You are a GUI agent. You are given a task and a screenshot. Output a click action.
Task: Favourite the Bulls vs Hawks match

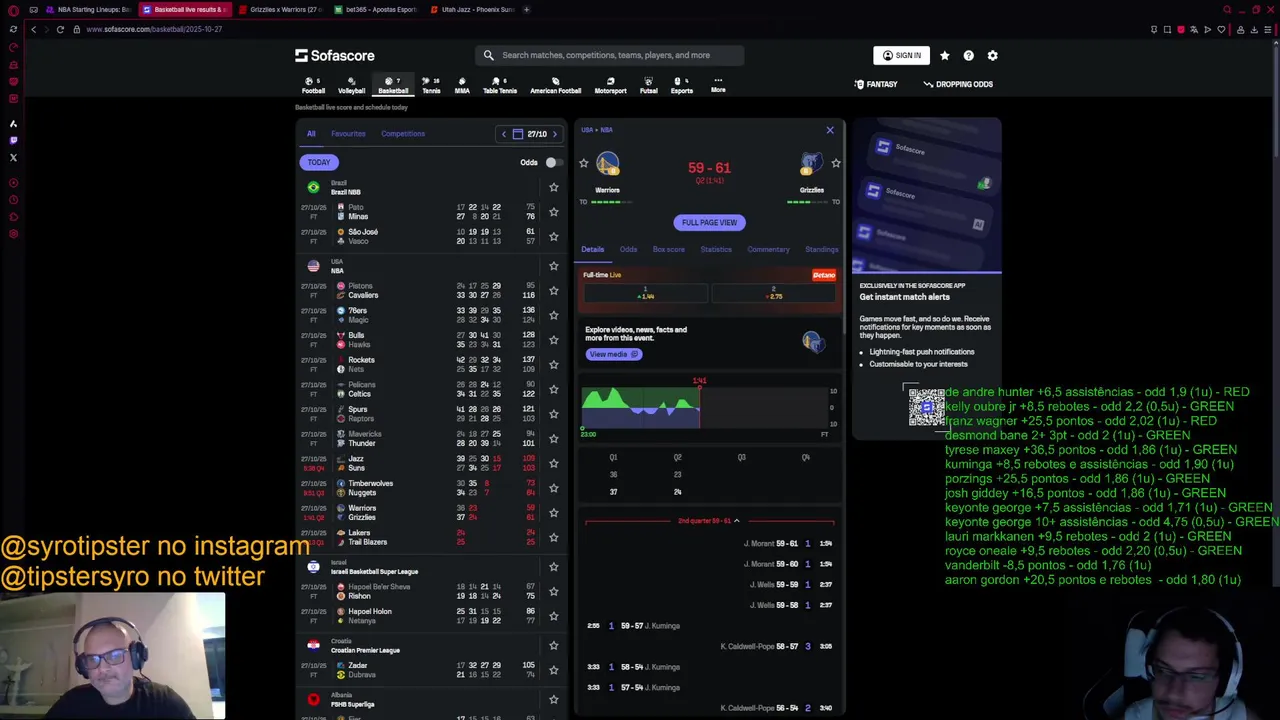tap(553, 340)
